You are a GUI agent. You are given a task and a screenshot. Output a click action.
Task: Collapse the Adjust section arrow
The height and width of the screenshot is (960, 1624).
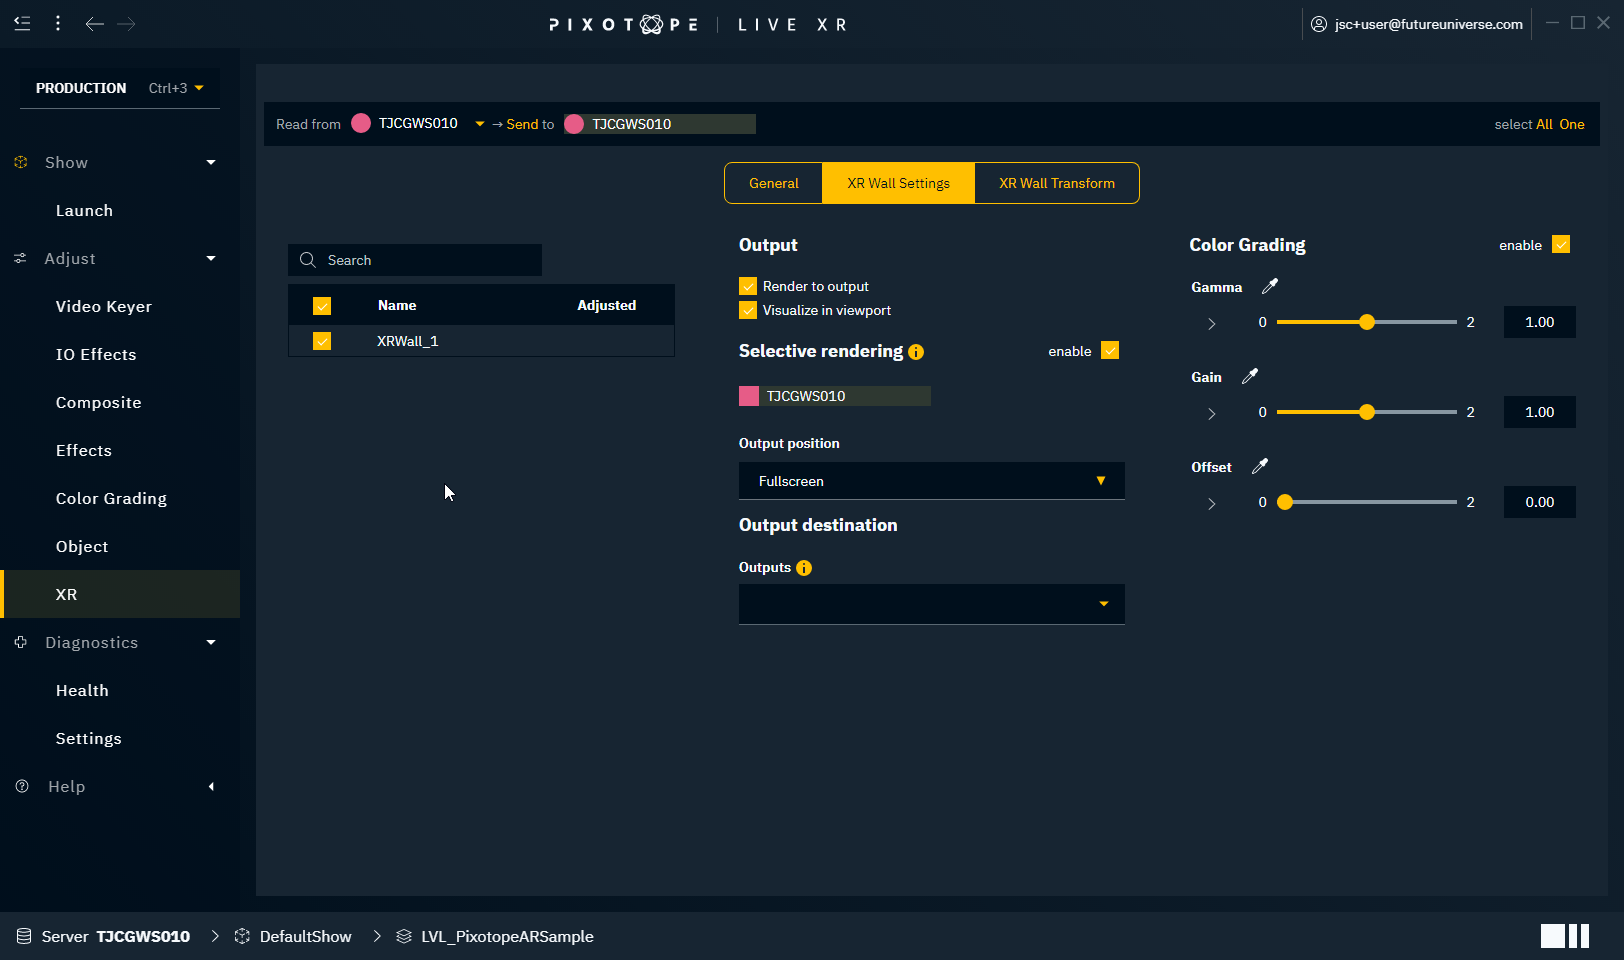tap(211, 258)
